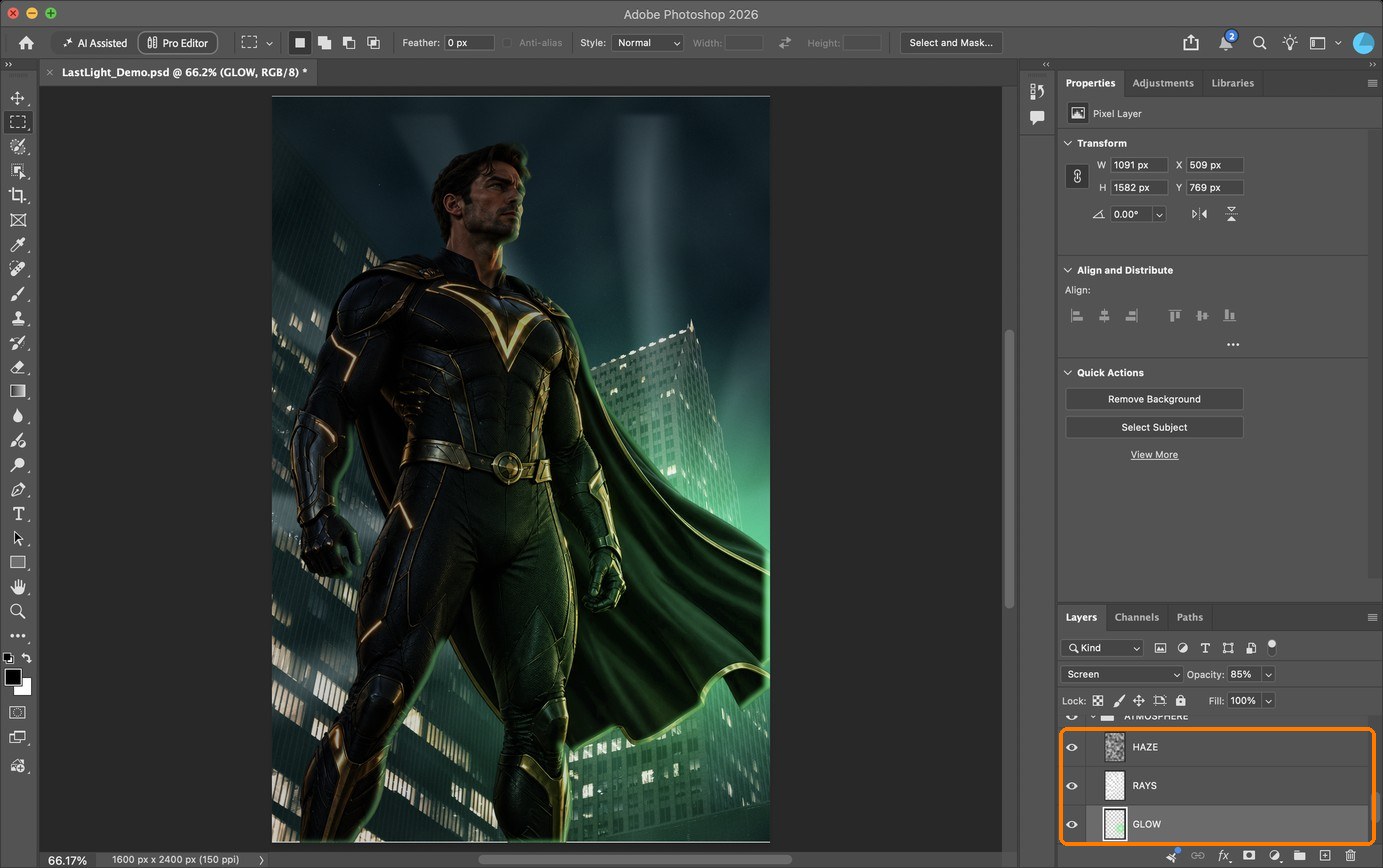Open the Kind layer filter dropdown
The height and width of the screenshot is (868, 1383).
click(x=1102, y=648)
